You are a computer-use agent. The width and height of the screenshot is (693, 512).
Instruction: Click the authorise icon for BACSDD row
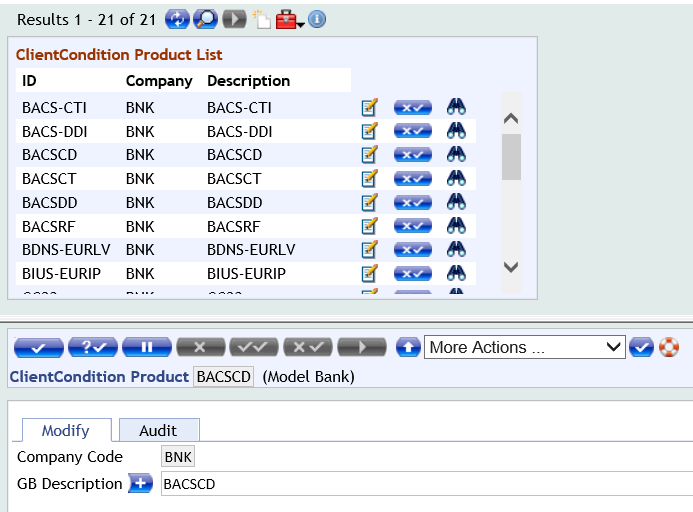[x=412, y=202]
